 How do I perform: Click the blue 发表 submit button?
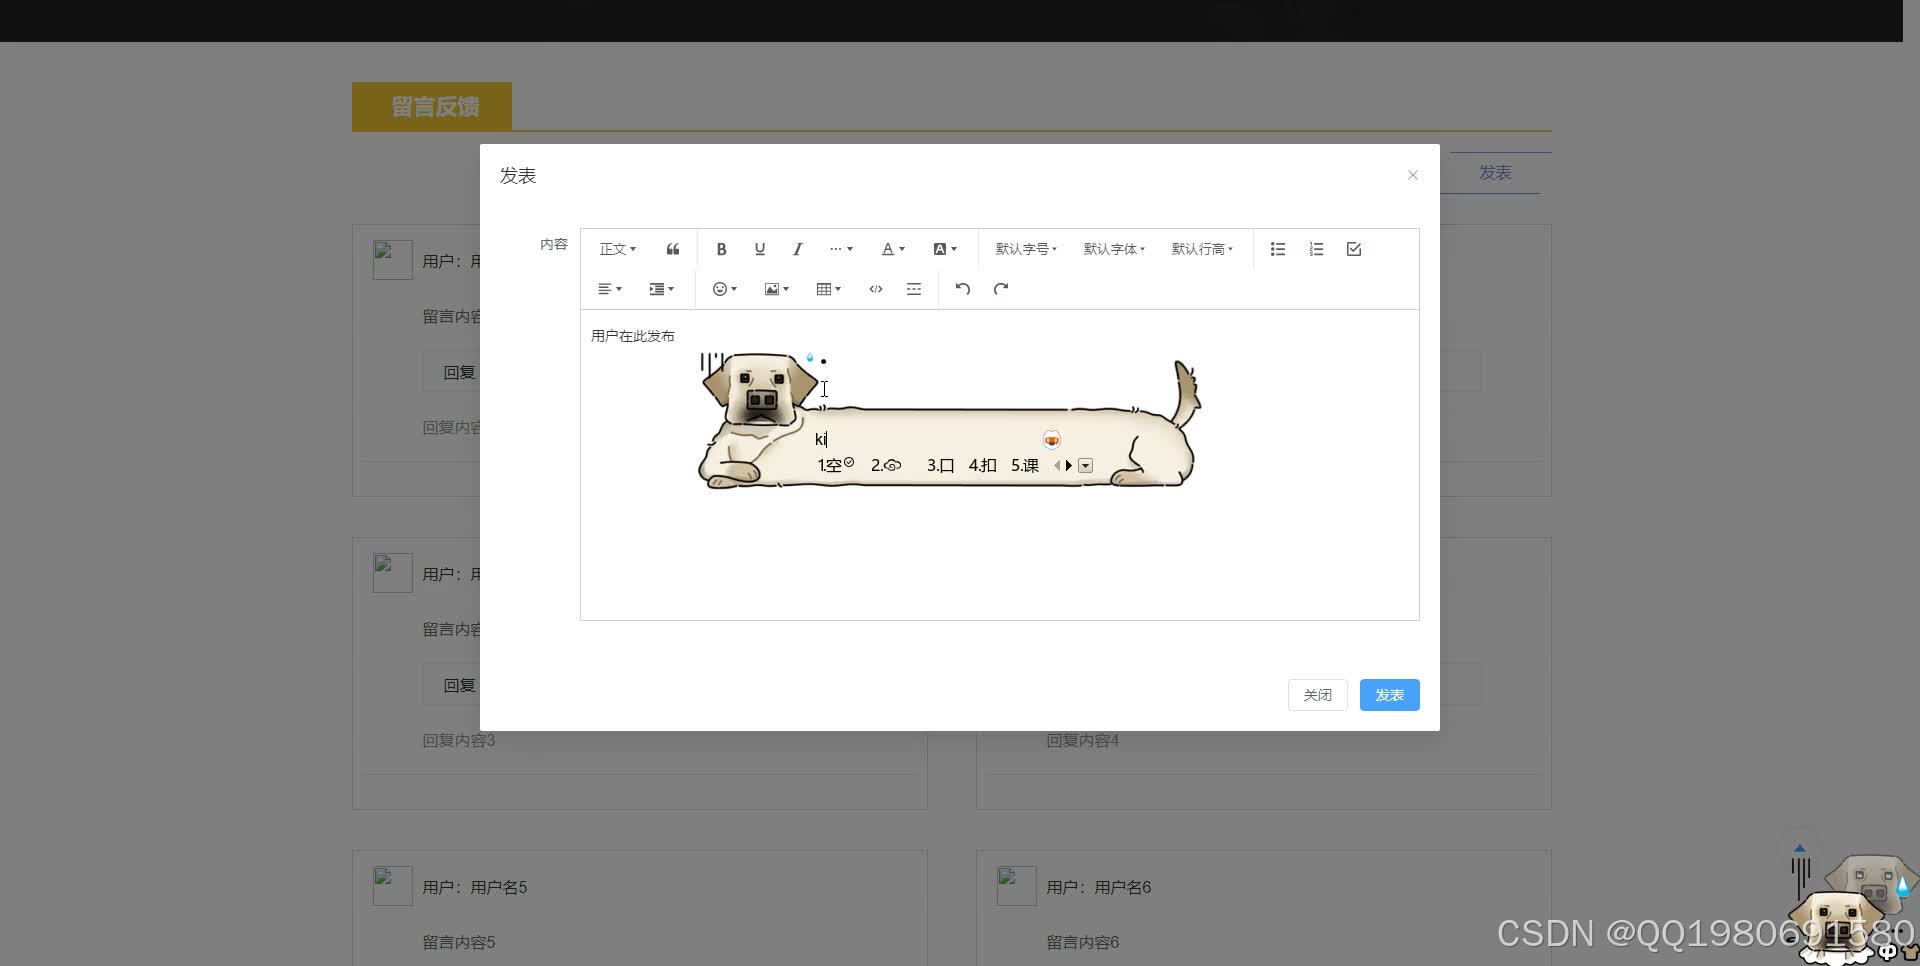[1389, 695]
